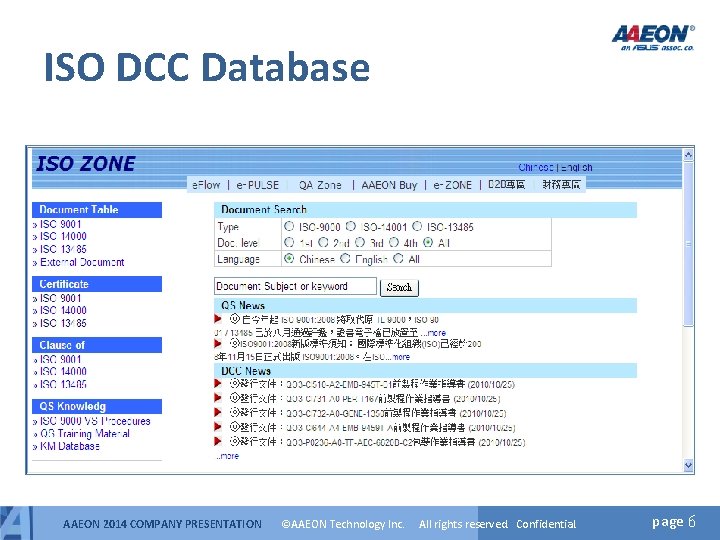Click red arrow of first QS News item
720x540 pixels.
click(218, 319)
